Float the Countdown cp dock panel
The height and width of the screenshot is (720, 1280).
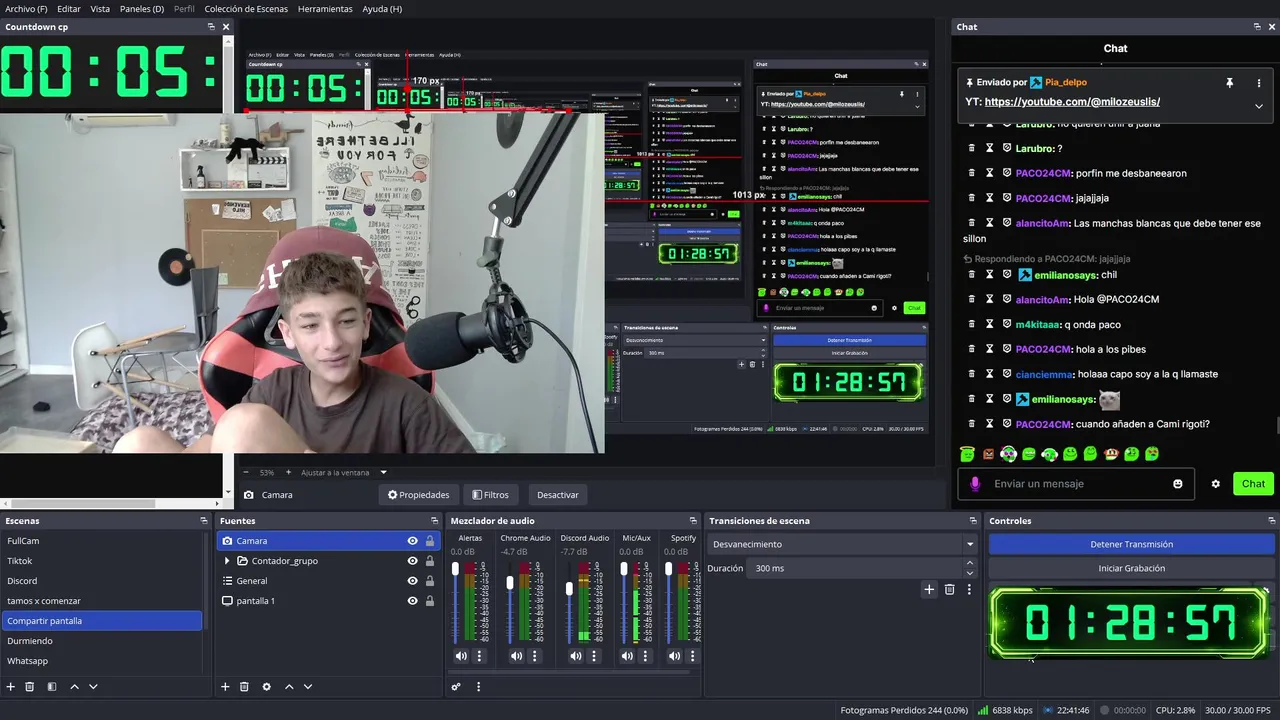(x=211, y=27)
